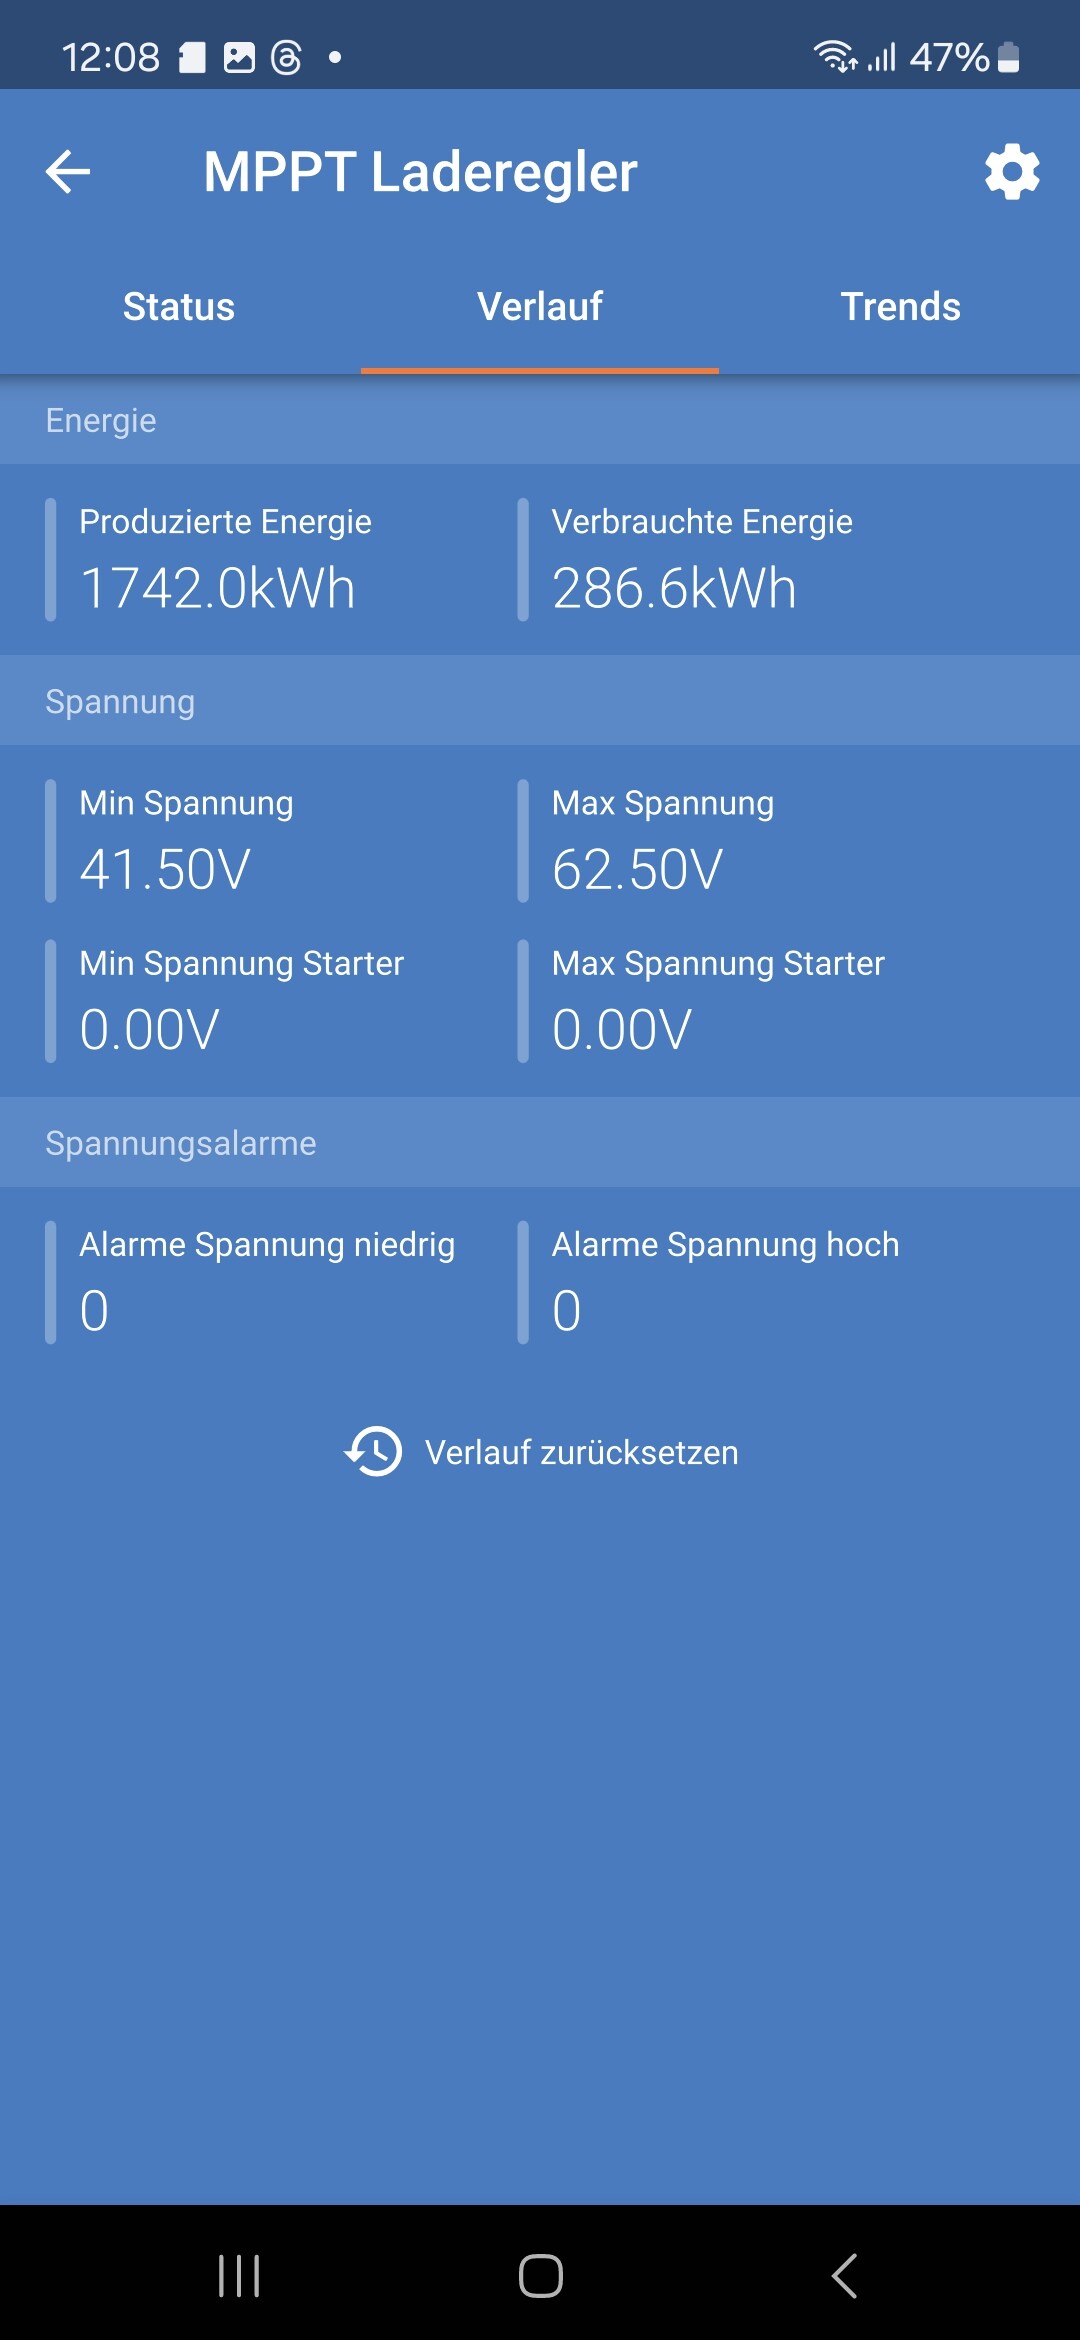Tap the Android home button
The width and height of the screenshot is (1080, 2340).
point(540,2276)
